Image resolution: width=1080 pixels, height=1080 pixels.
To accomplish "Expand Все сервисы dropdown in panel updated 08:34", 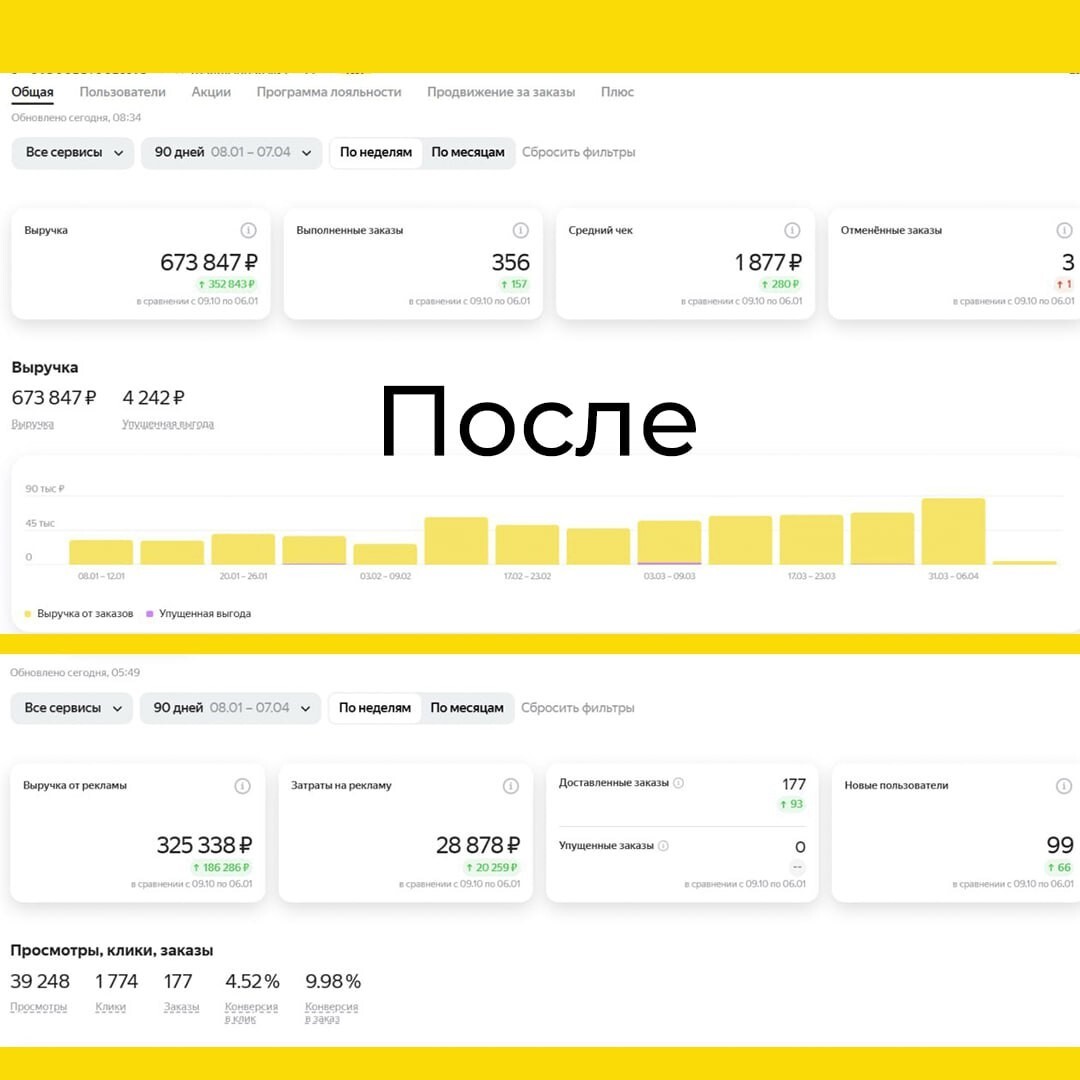I will click(73, 152).
